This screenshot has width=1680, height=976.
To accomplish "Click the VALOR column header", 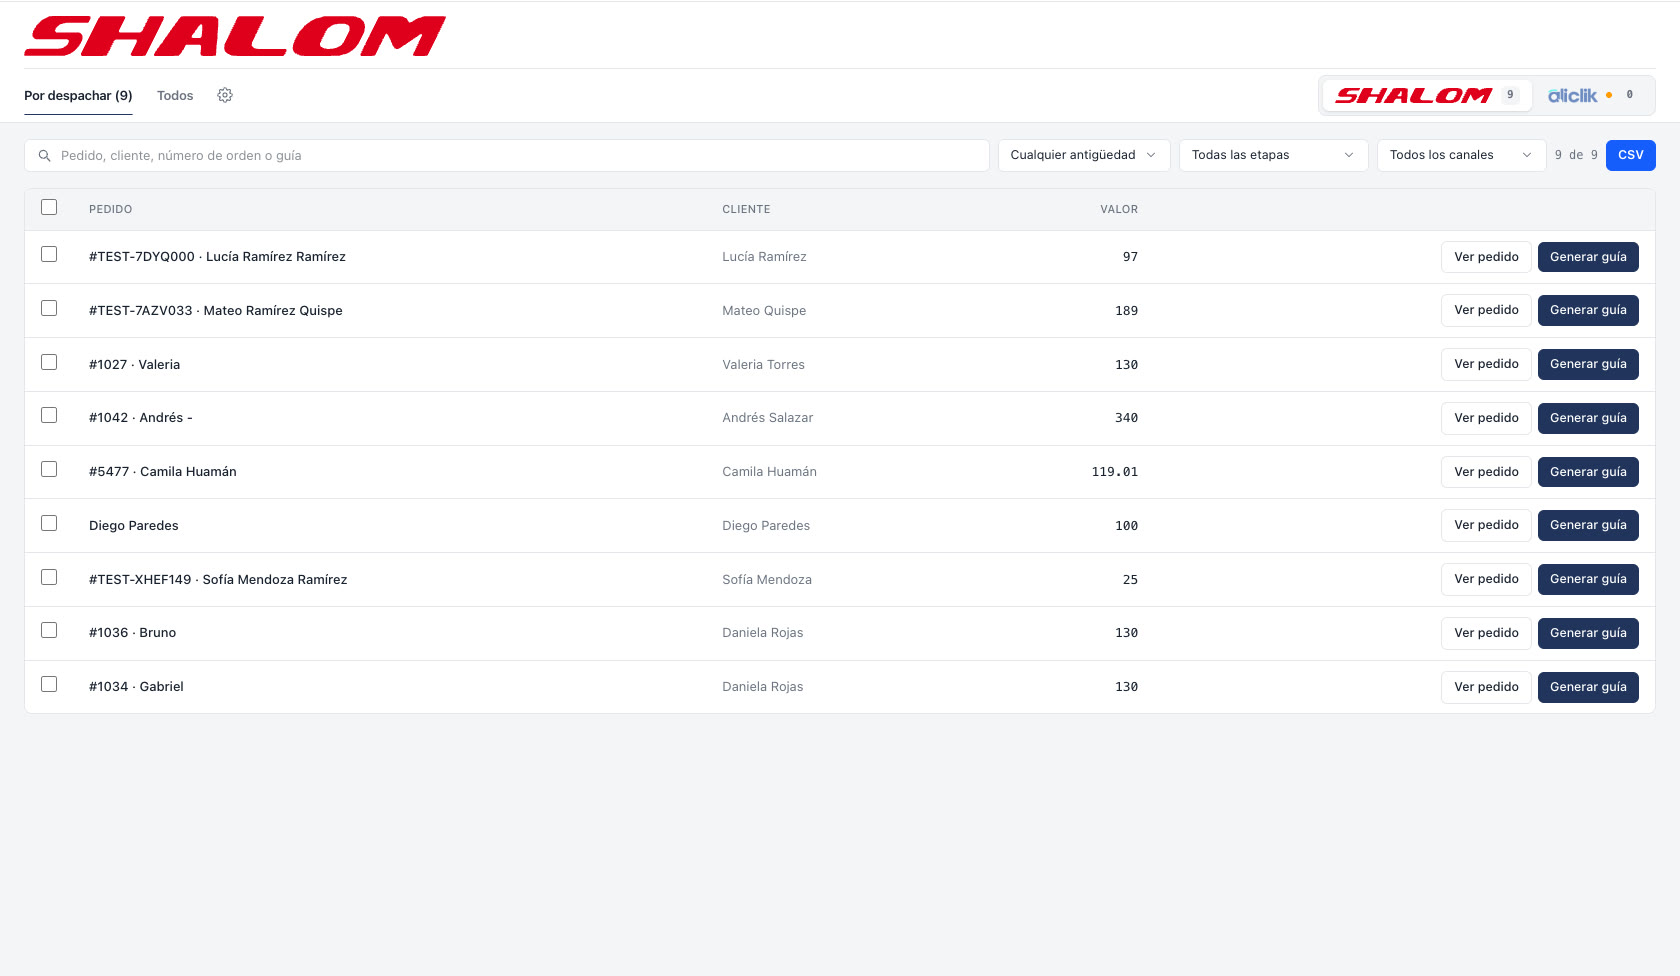I will click(x=1119, y=209).
